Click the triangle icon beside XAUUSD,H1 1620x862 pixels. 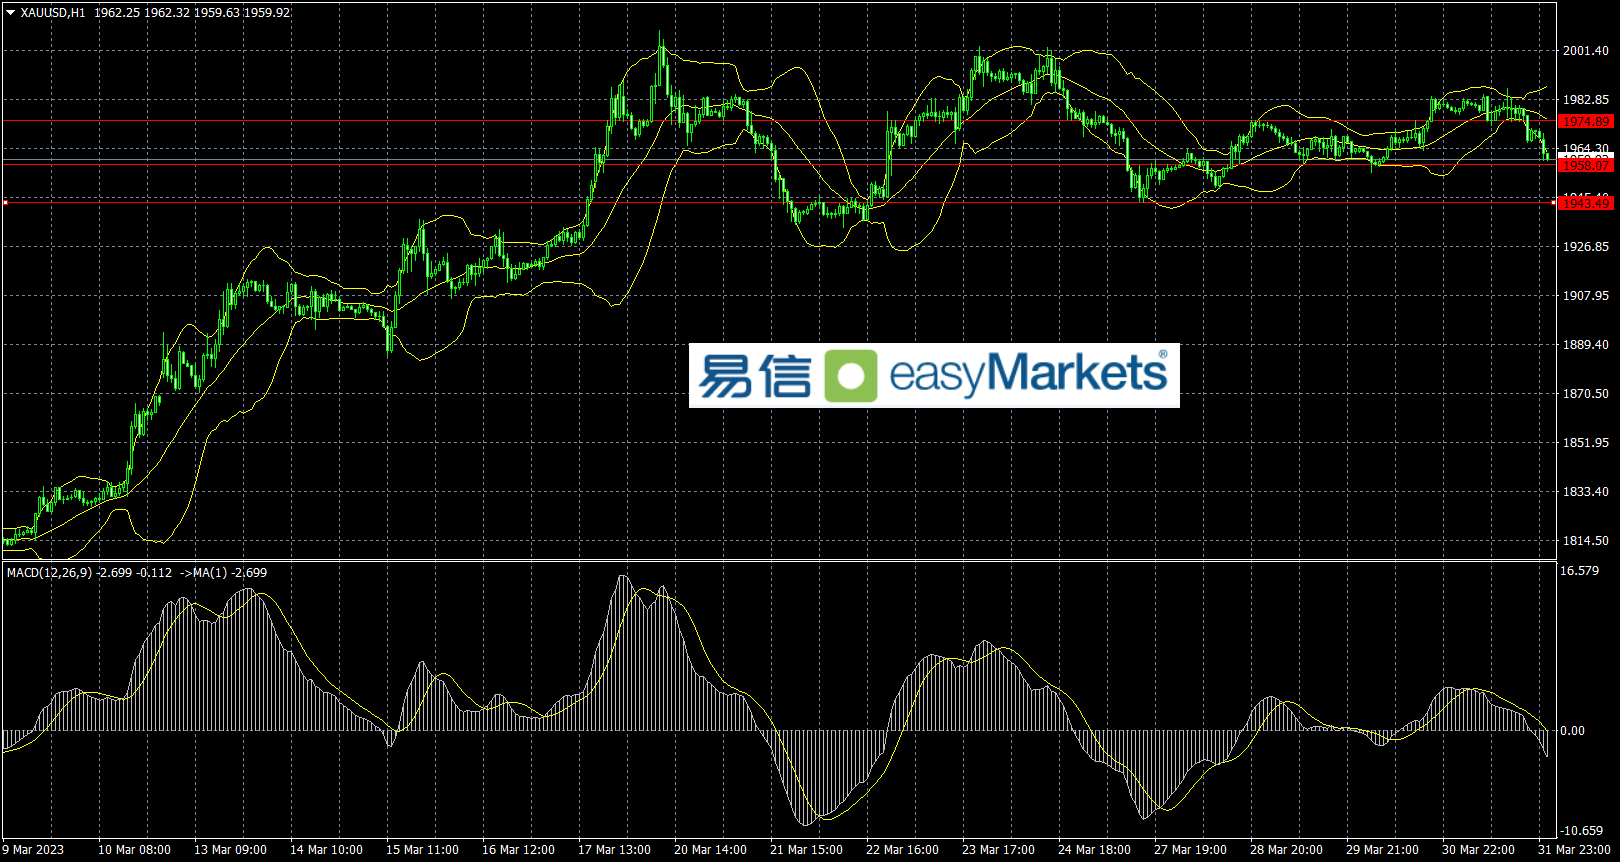tap(11, 13)
